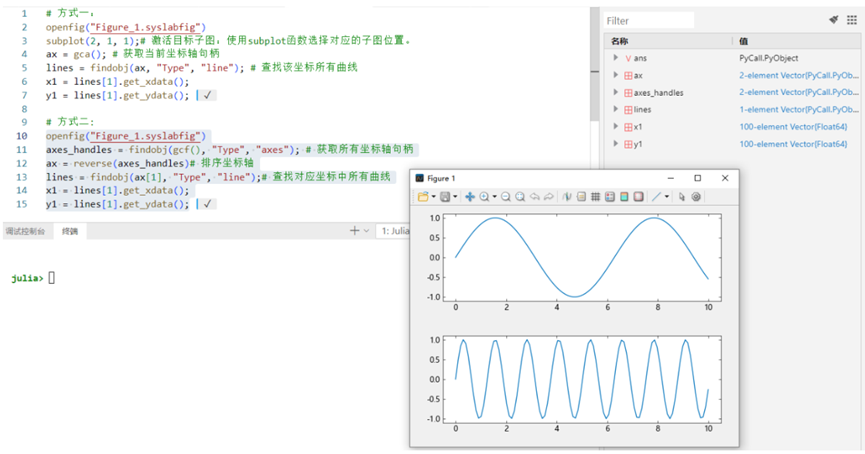Toggle grid lines icon in Figure 1 toolbar
This screenshot has width=865, height=454.
pos(595,197)
